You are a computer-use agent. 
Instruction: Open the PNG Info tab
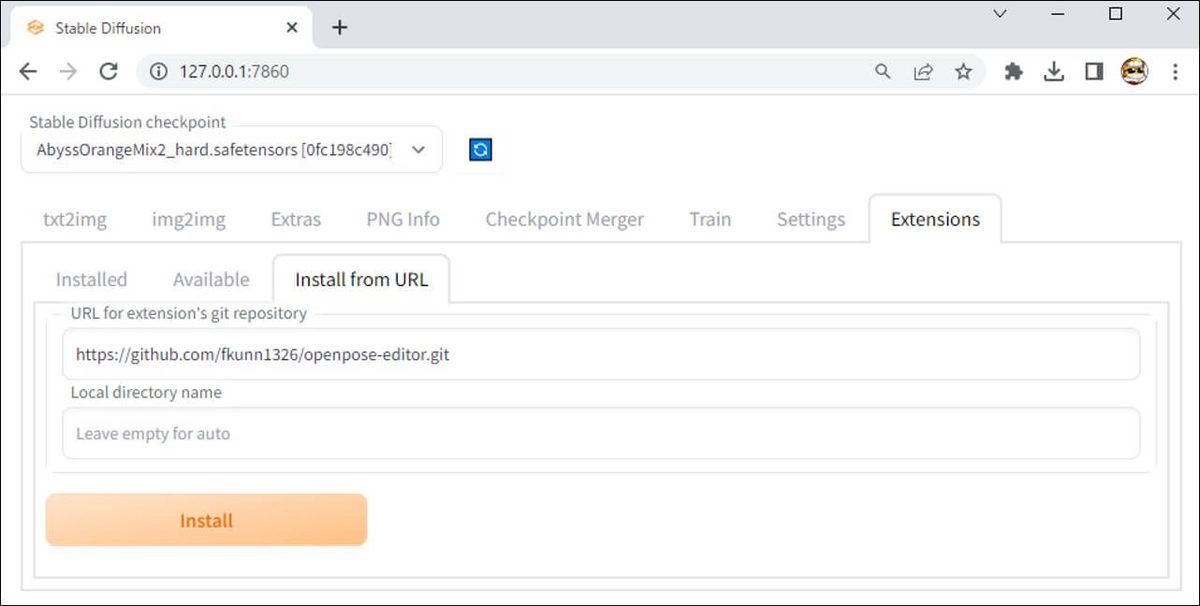pyautogui.click(x=403, y=219)
